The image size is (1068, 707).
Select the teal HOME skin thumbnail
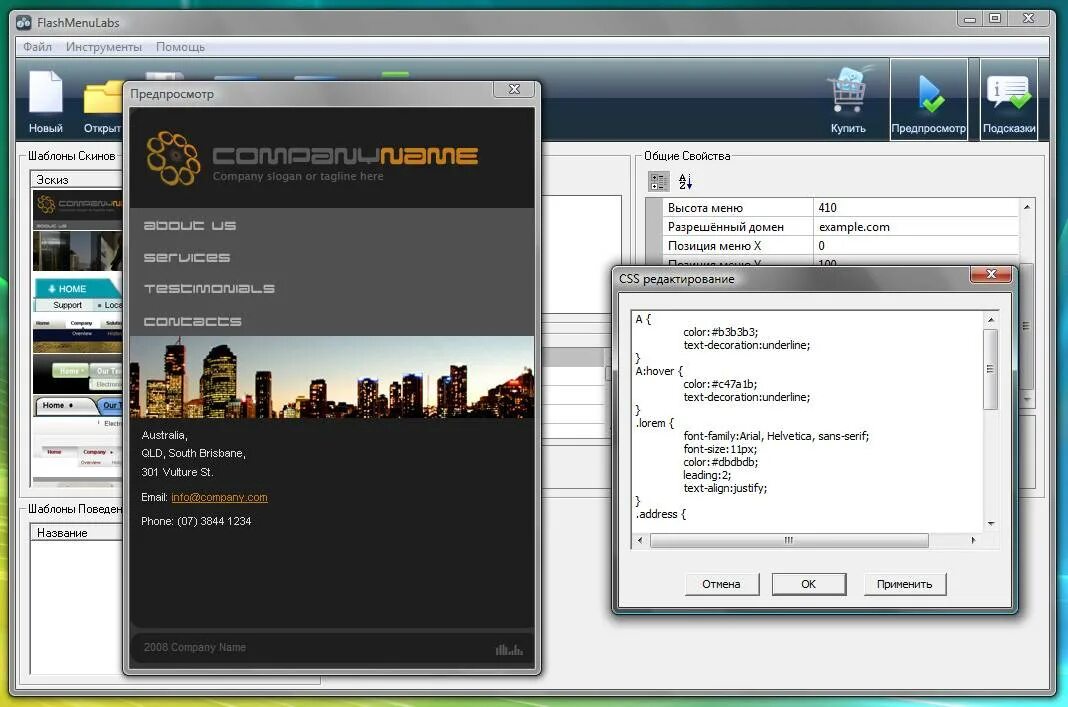[x=78, y=295]
